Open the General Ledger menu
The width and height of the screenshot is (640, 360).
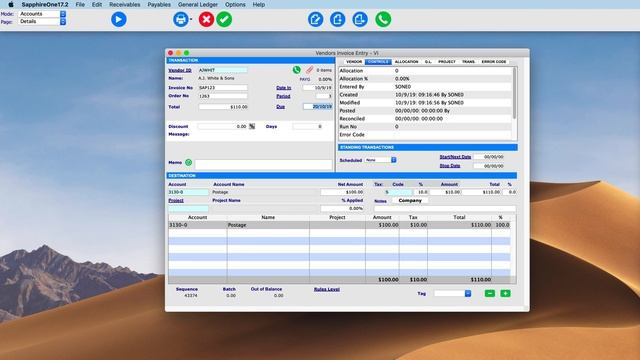coord(198,4)
